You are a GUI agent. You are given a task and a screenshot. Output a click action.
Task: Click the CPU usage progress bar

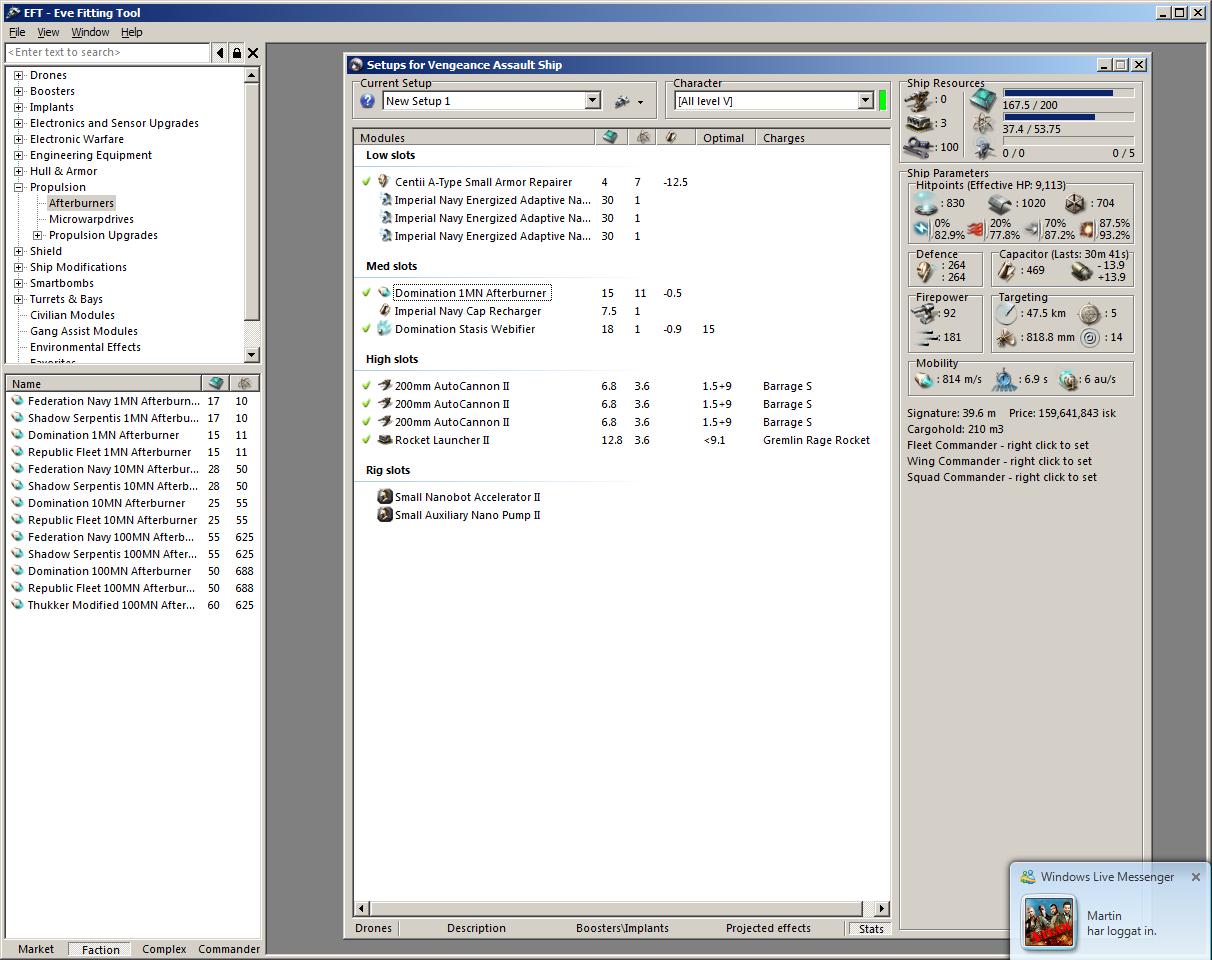tap(1068, 93)
